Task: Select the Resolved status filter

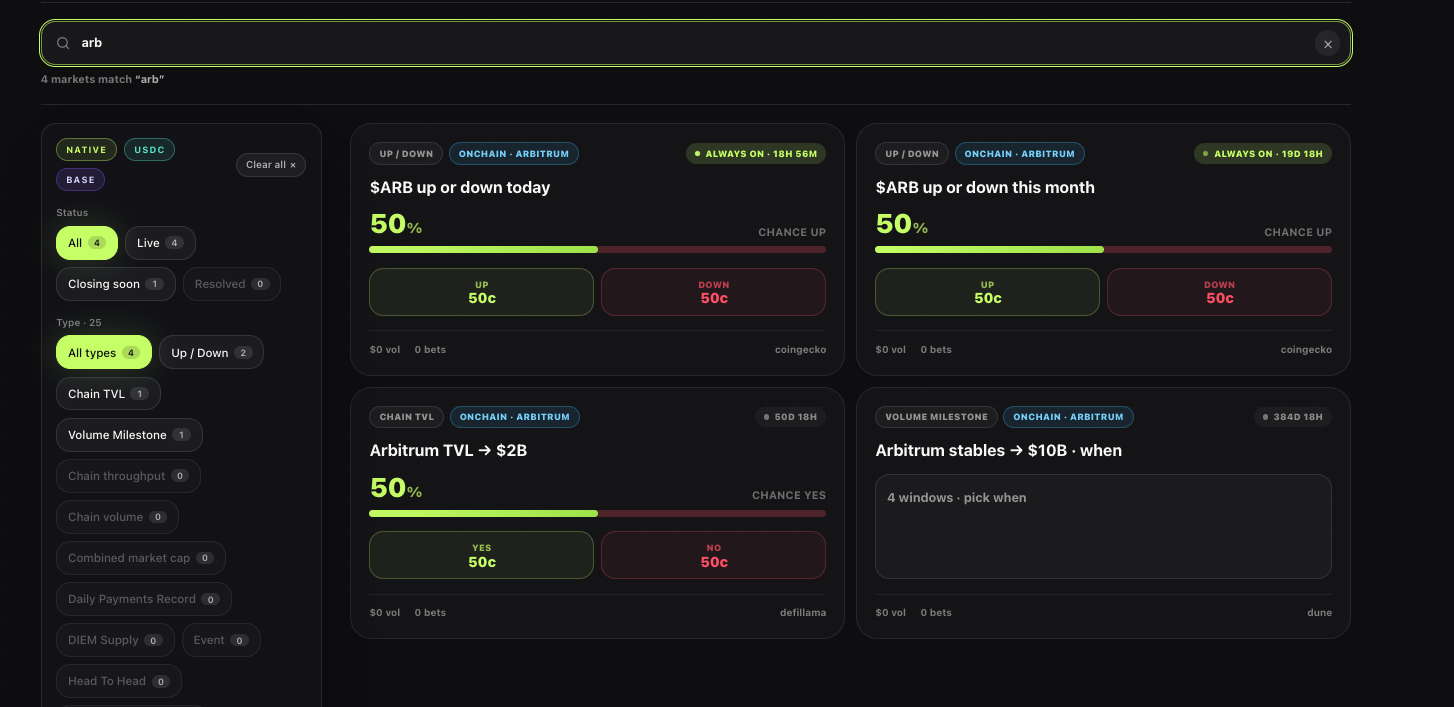Action: (232, 284)
